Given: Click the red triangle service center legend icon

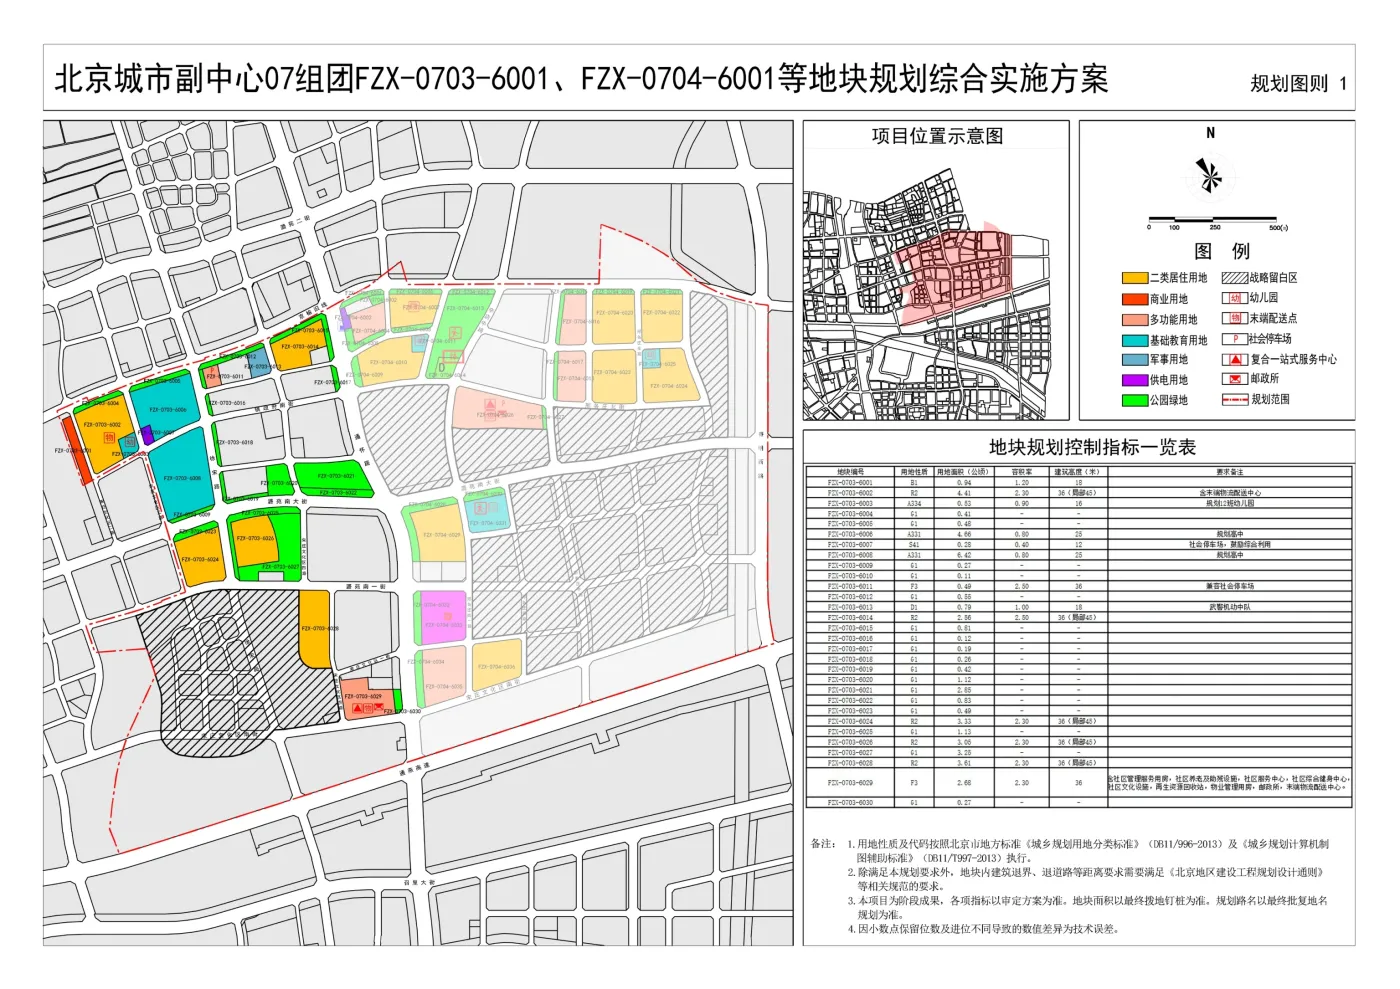Looking at the screenshot, I should click(x=1234, y=359).
